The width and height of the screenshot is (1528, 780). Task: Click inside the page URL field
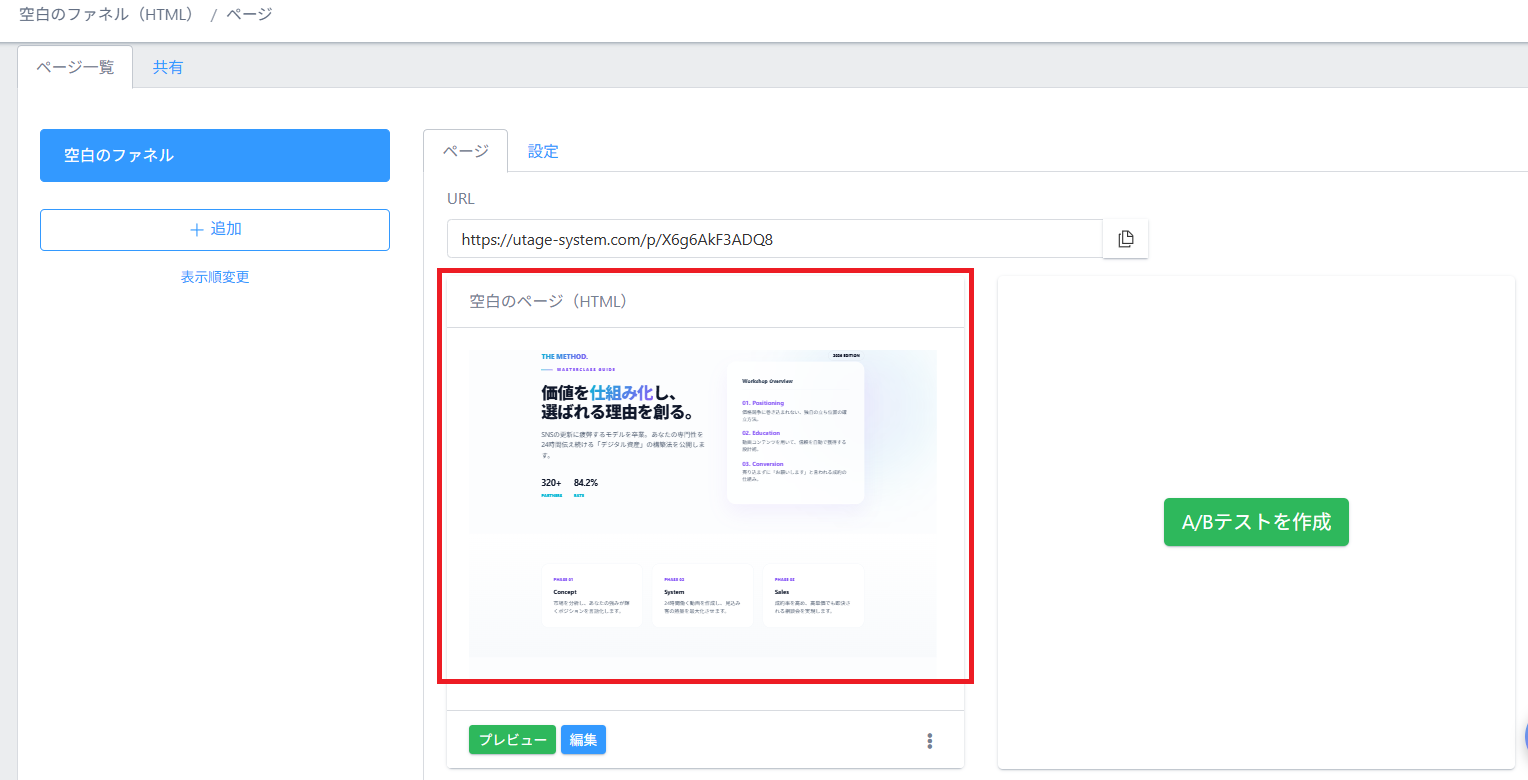point(774,239)
